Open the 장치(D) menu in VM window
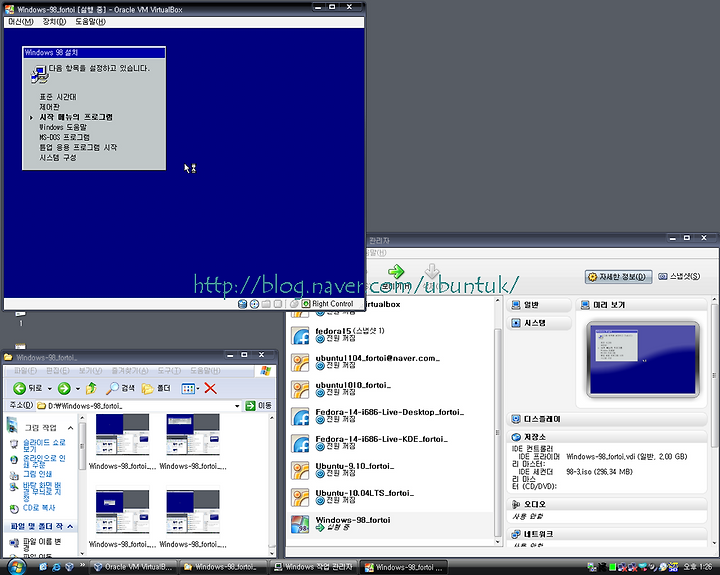720x575 pixels. [54, 22]
